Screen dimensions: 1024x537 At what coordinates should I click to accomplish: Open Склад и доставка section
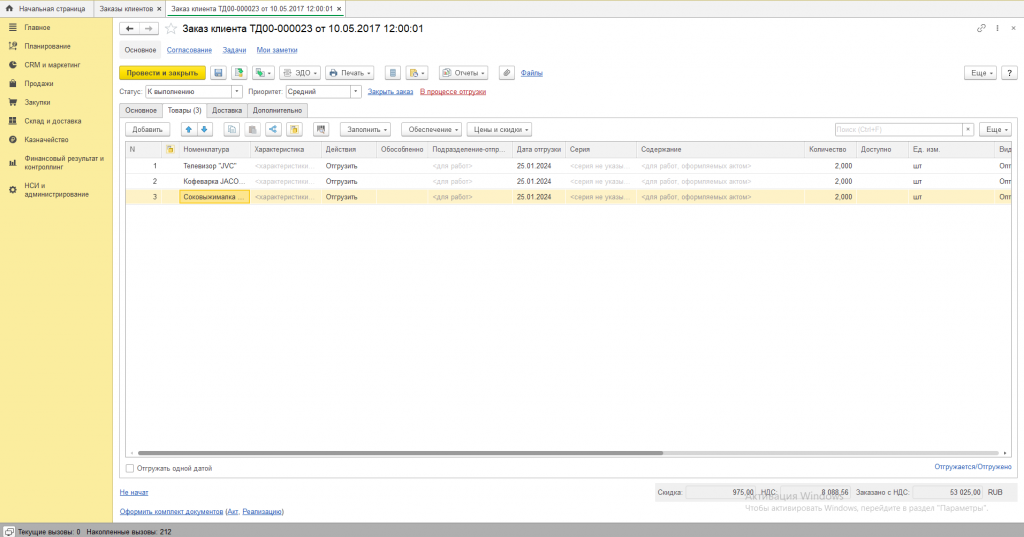click(53, 121)
